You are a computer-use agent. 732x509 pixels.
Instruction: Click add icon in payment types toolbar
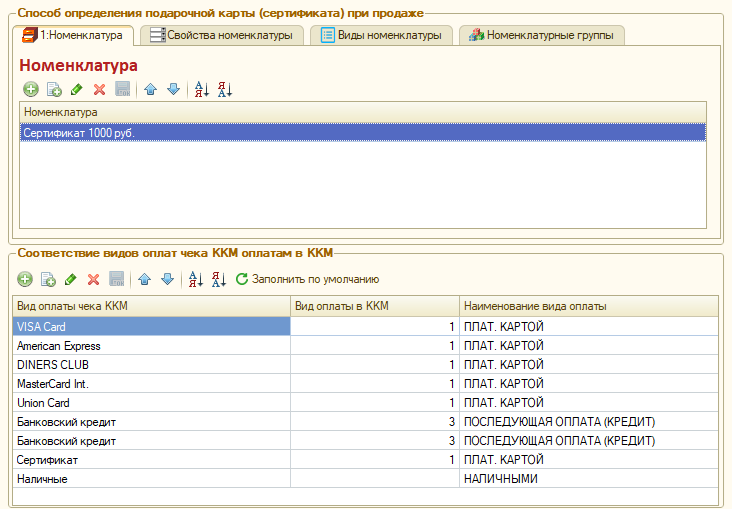pyautogui.click(x=25, y=279)
